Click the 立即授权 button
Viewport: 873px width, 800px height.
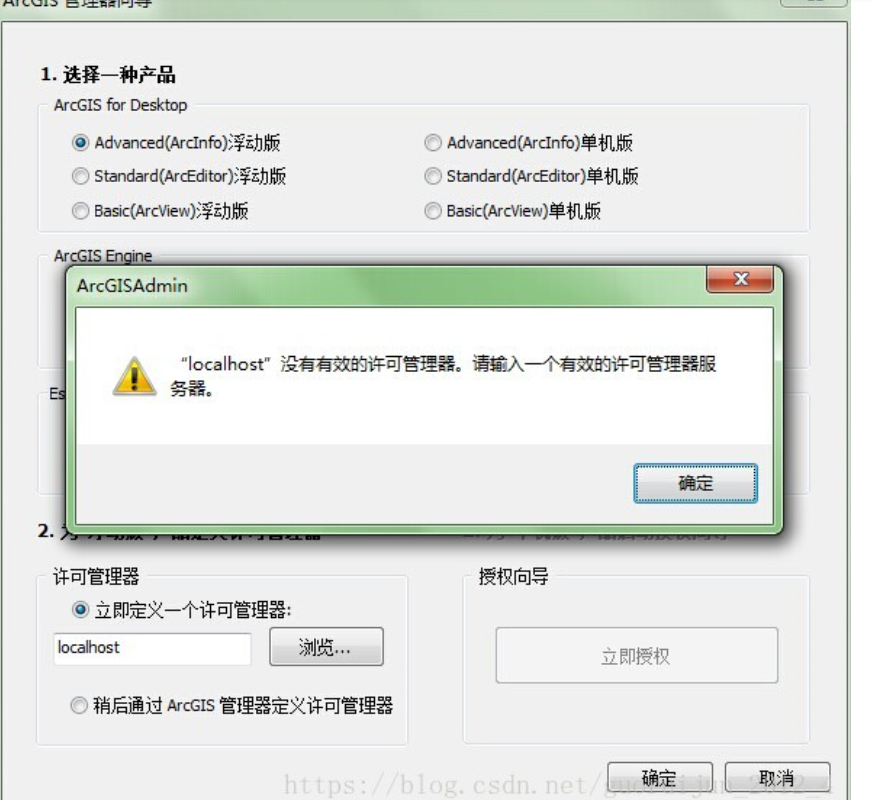click(x=636, y=656)
